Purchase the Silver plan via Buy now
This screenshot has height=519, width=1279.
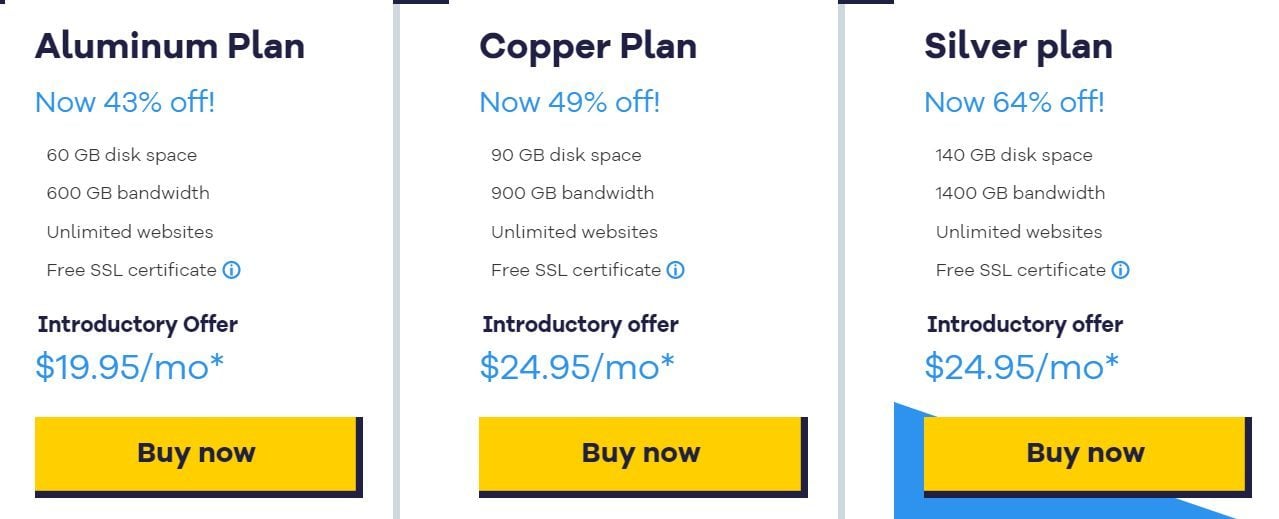pyautogui.click(x=1085, y=453)
